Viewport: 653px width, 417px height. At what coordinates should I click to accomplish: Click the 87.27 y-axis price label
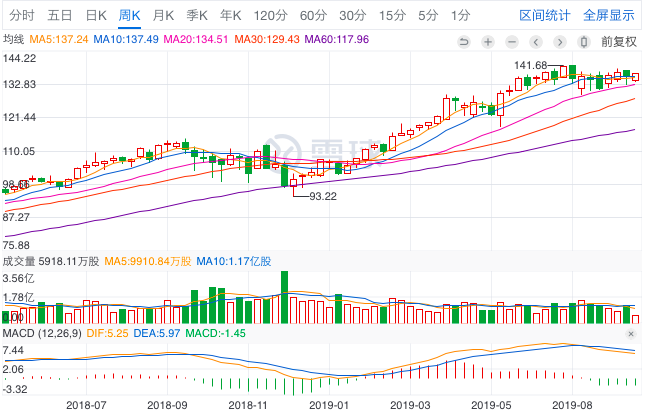(16, 217)
